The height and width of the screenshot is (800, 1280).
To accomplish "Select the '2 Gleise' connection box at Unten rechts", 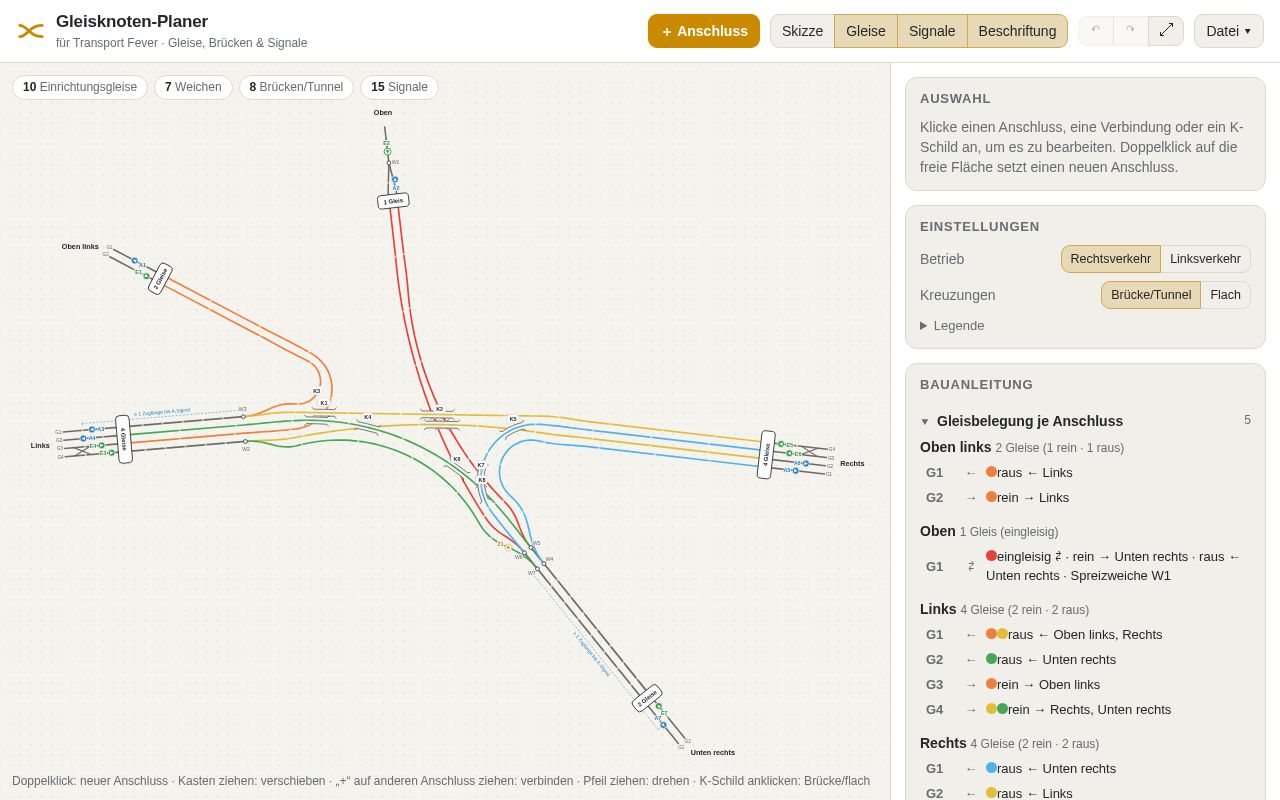I will [647, 698].
